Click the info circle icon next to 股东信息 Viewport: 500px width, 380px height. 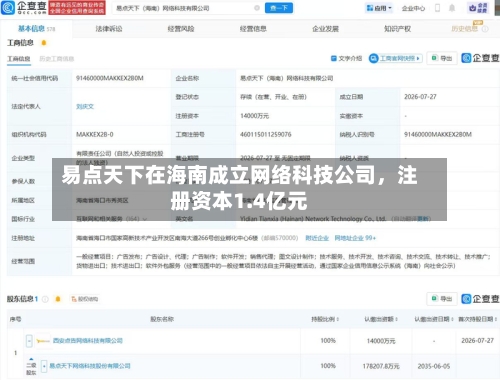coord(45,299)
